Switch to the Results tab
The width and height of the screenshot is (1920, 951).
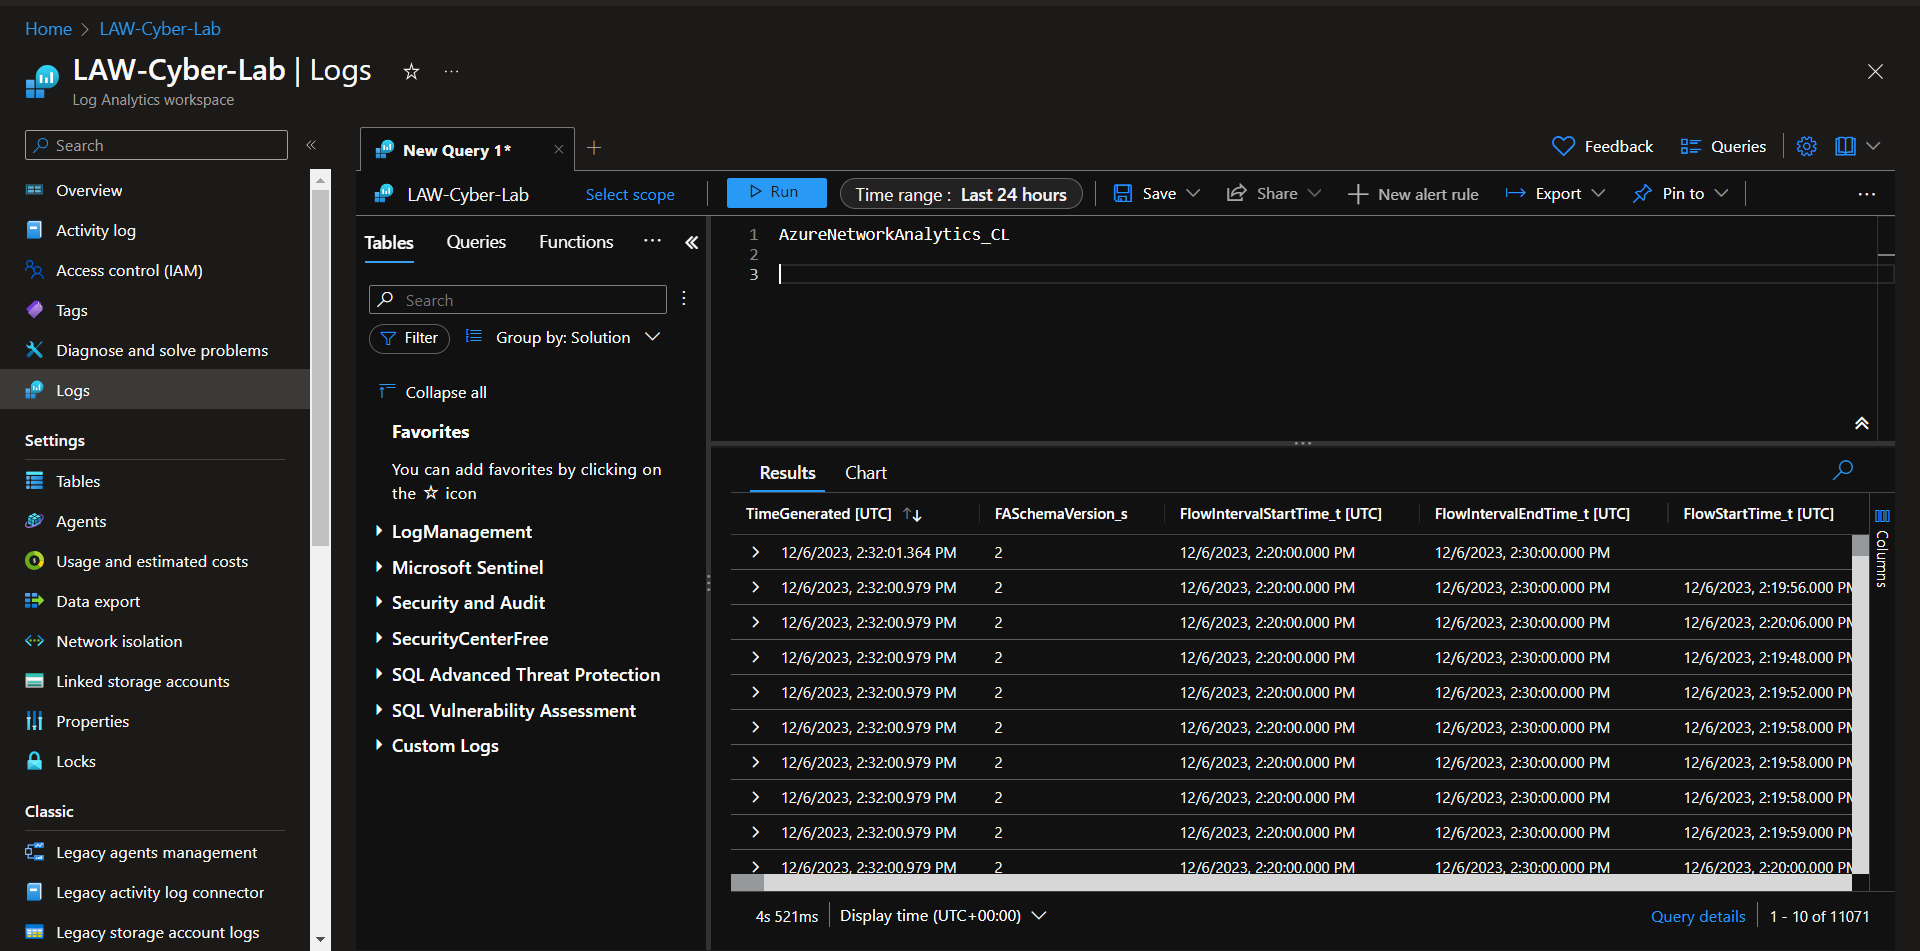tap(787, 473)
